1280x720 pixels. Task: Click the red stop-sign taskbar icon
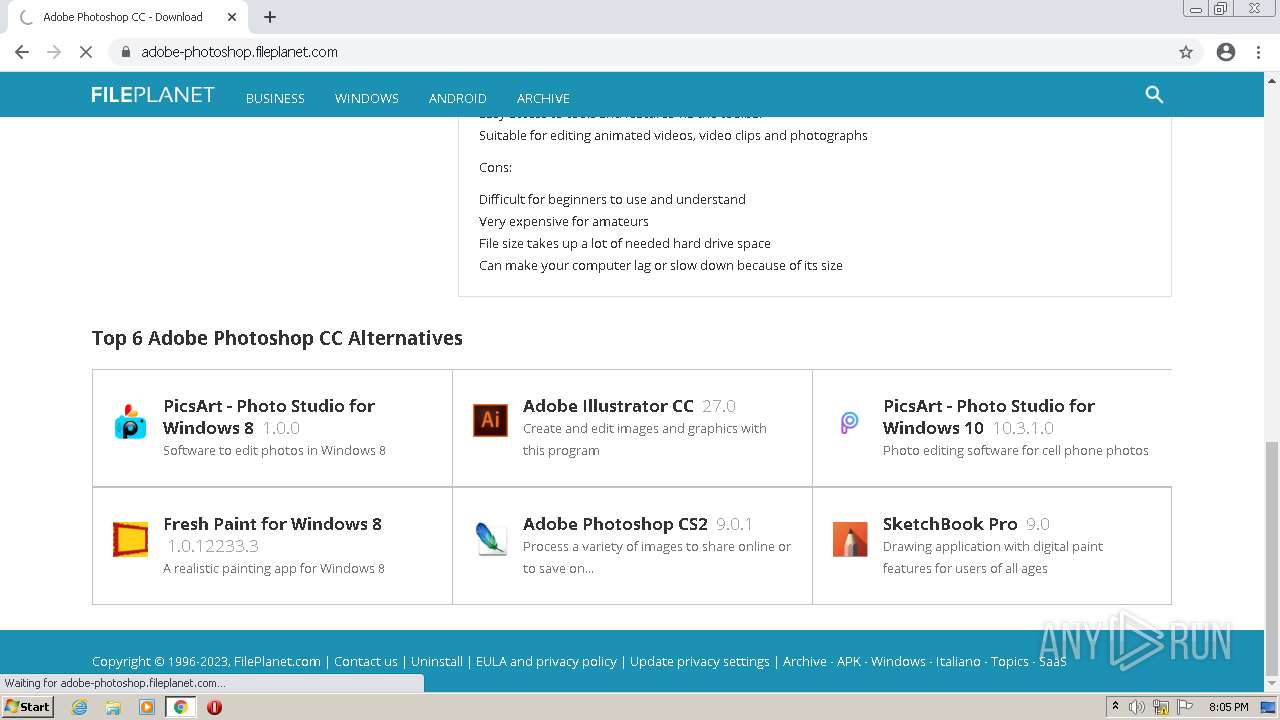(214, 707)
